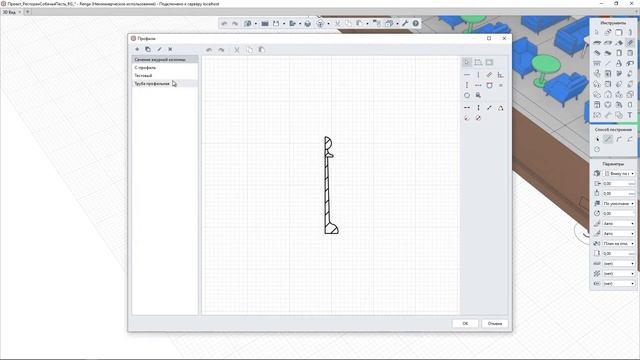
Task: Select the circle tool in the profile editor
Action: [467, 96]
